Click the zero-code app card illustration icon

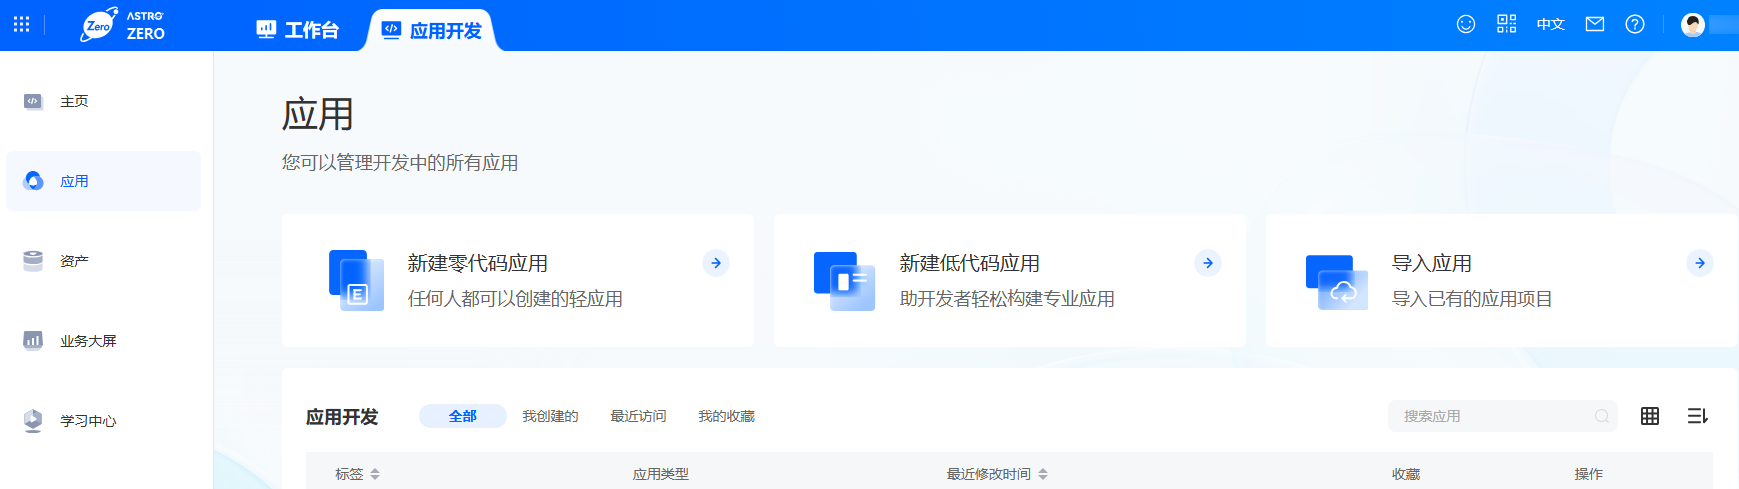coord(356,280)
